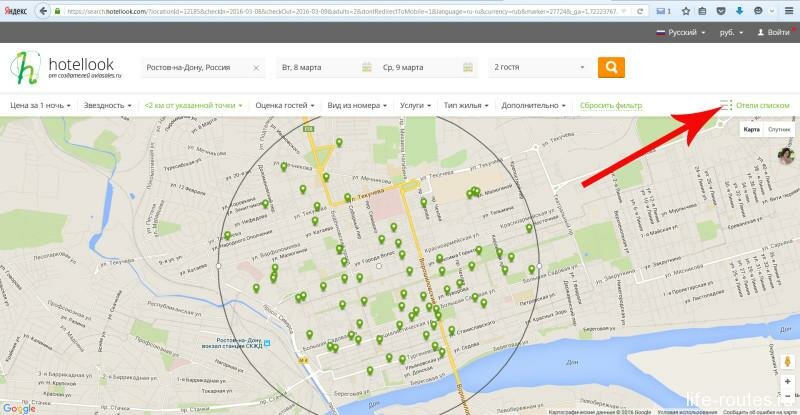Viewport: 800px width, 415px height.
Task: Click the orange search magnifier button
Action: pos(611,68)
